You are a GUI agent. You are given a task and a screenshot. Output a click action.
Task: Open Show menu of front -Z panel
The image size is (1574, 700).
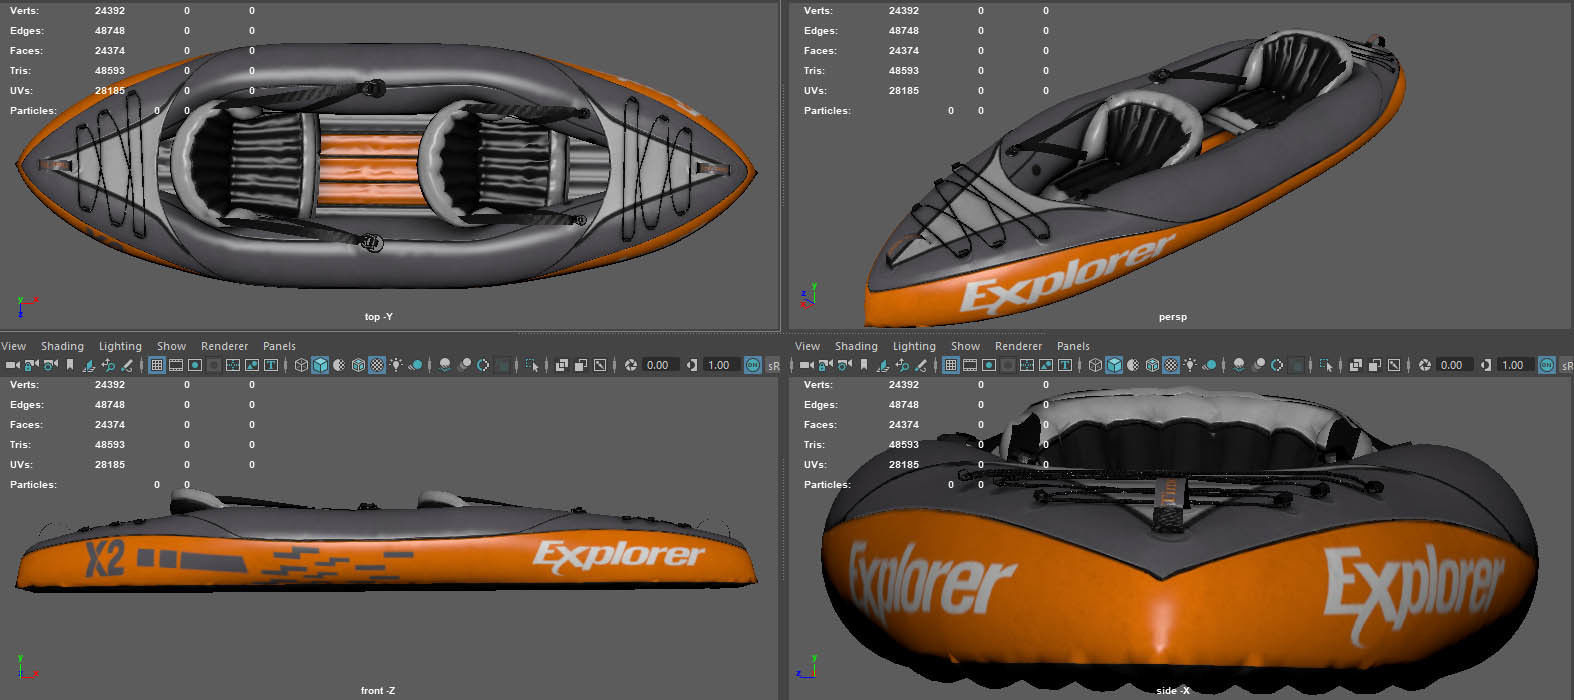(171, 346)
